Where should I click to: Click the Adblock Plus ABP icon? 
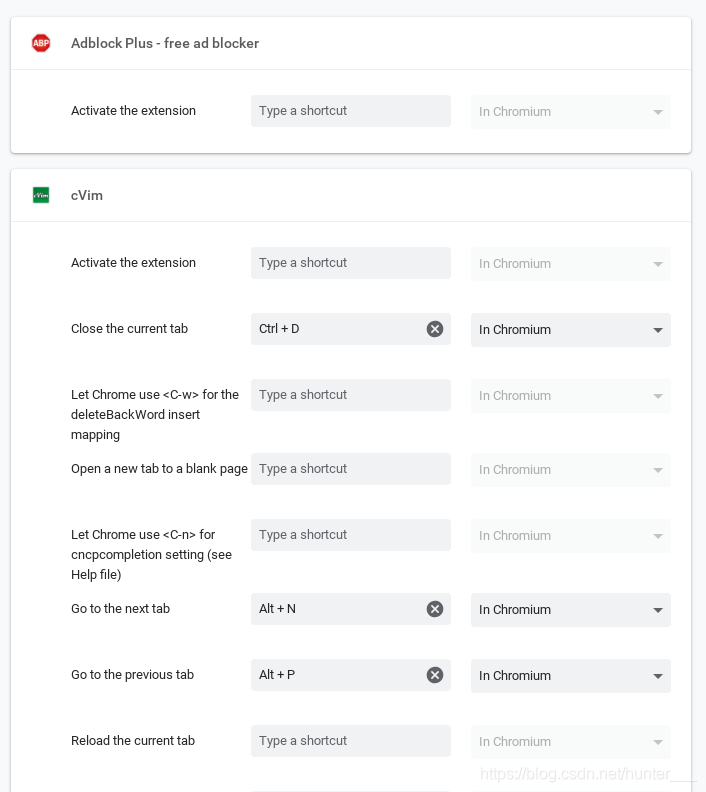click(41, 43)
